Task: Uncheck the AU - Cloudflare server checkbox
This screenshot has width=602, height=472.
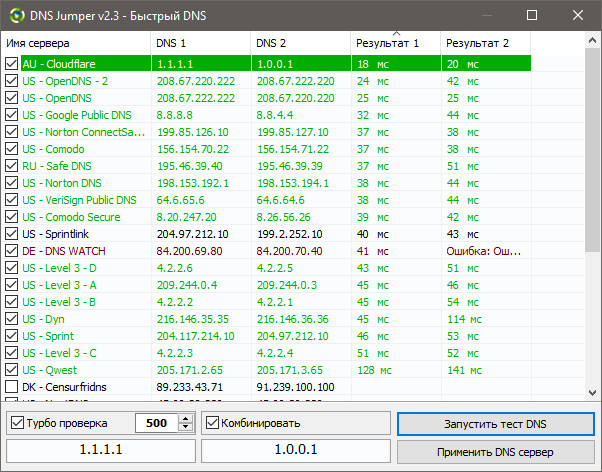Action: (12, 64)
